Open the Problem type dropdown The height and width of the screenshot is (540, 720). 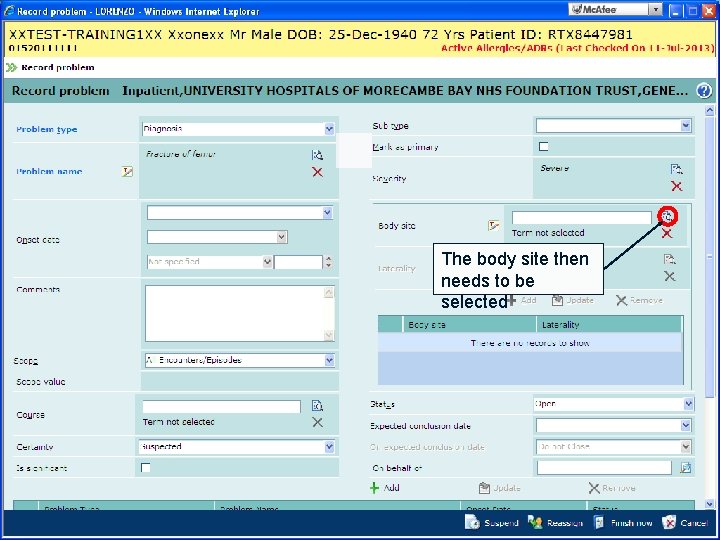click(x=329, y=129)
